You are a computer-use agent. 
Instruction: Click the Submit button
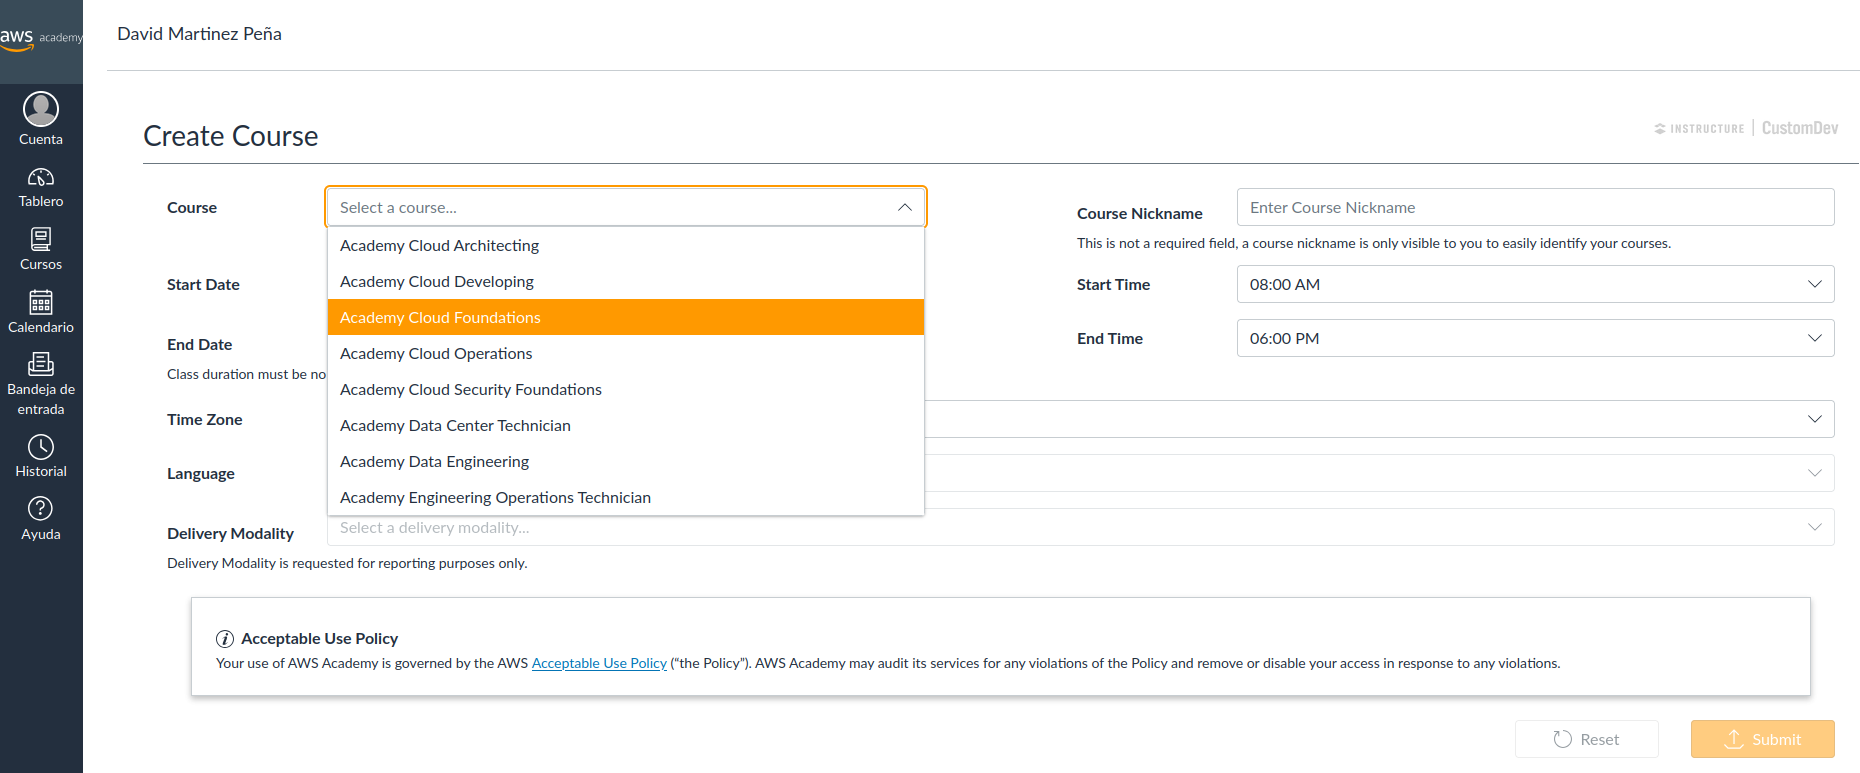(1762, 739)
